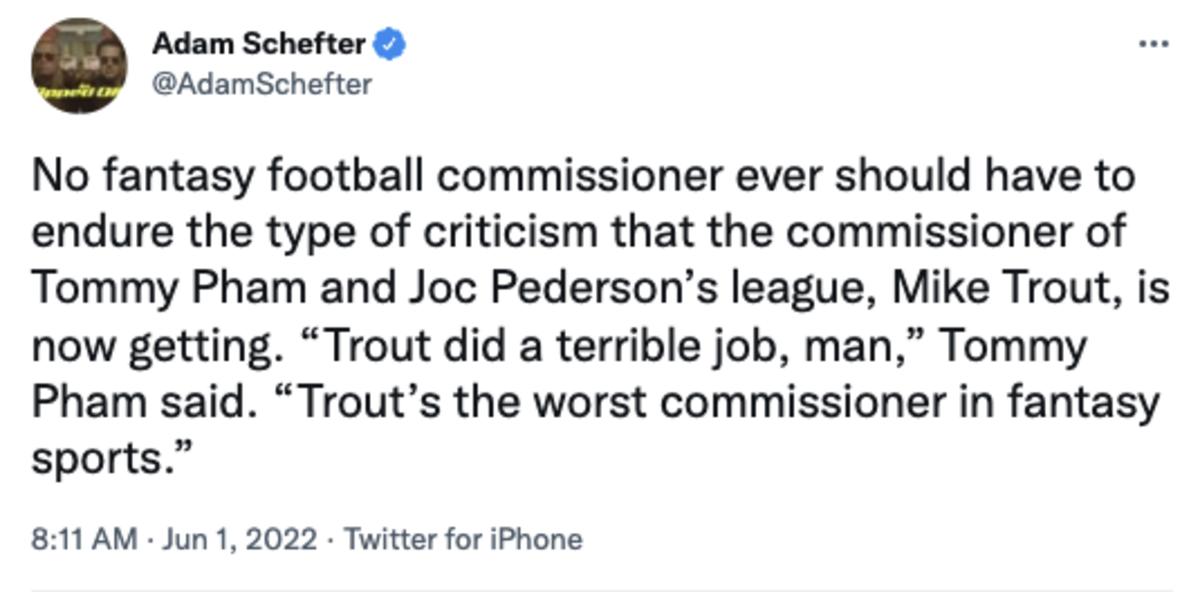
Task: Open Adam Schefter's profile avatar
Action: (x=80, y=64)
